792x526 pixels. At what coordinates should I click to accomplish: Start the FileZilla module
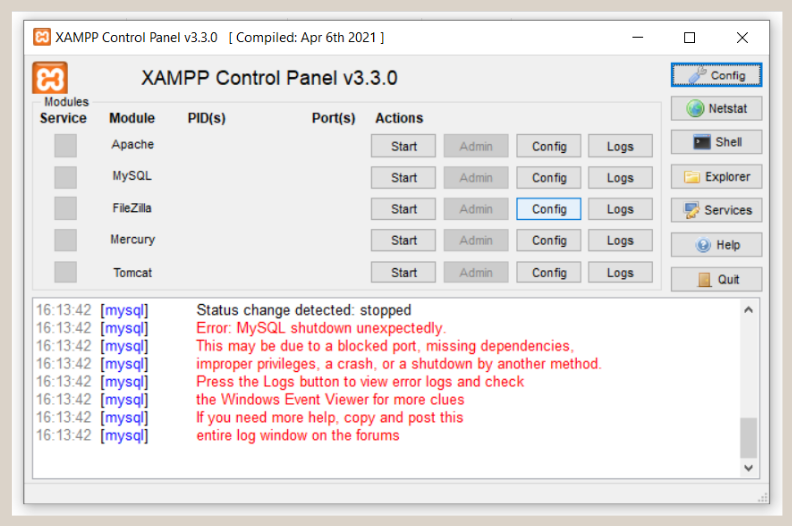coord(403,209)
